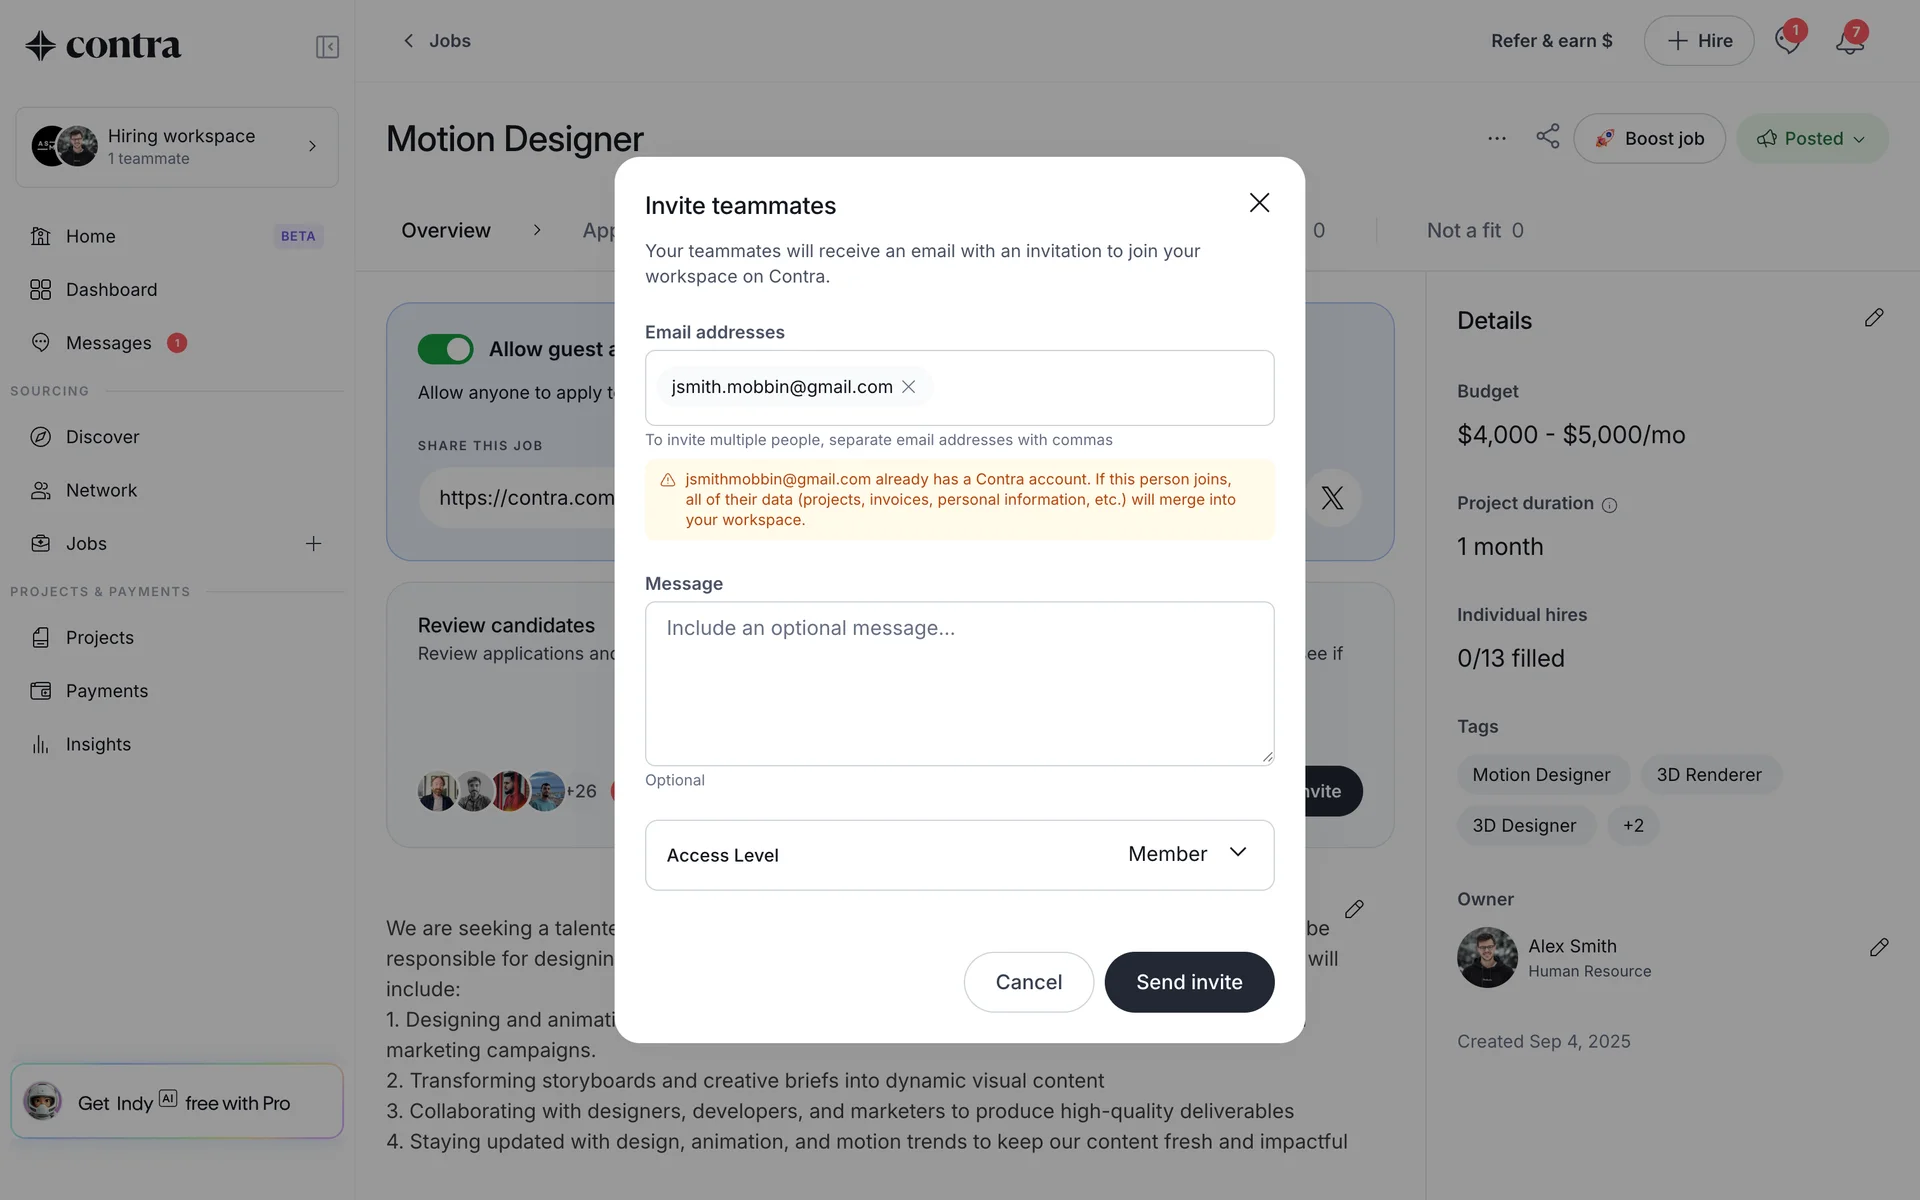
Task: Click the Send invite button
Action: 1189,982
